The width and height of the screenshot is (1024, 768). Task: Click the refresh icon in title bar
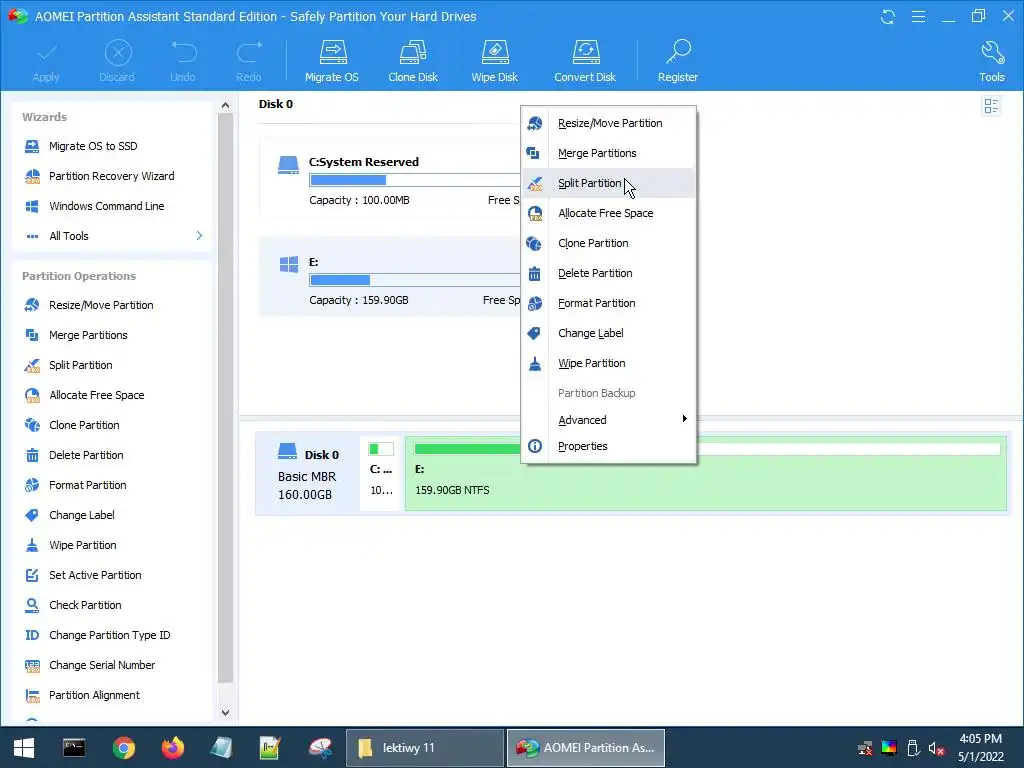click(888, 16)
